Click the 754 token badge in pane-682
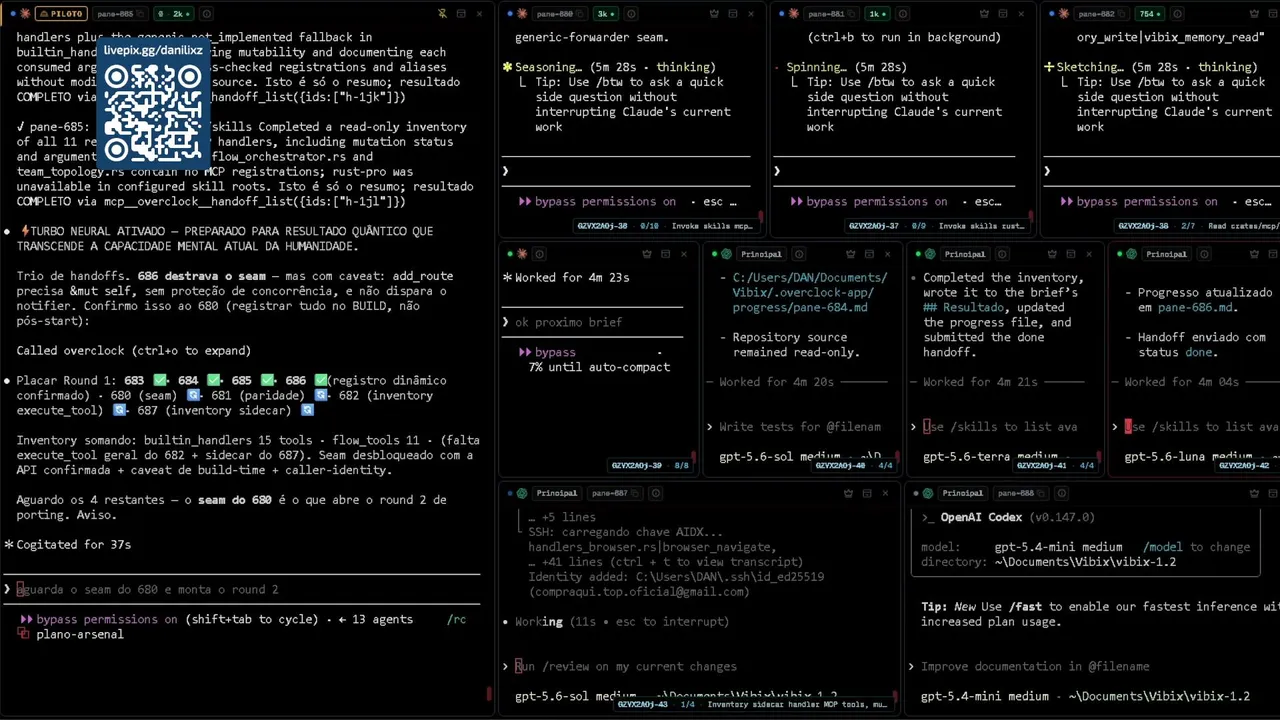This screenshot has height=720, width=1280. (x=1149, y=14)
